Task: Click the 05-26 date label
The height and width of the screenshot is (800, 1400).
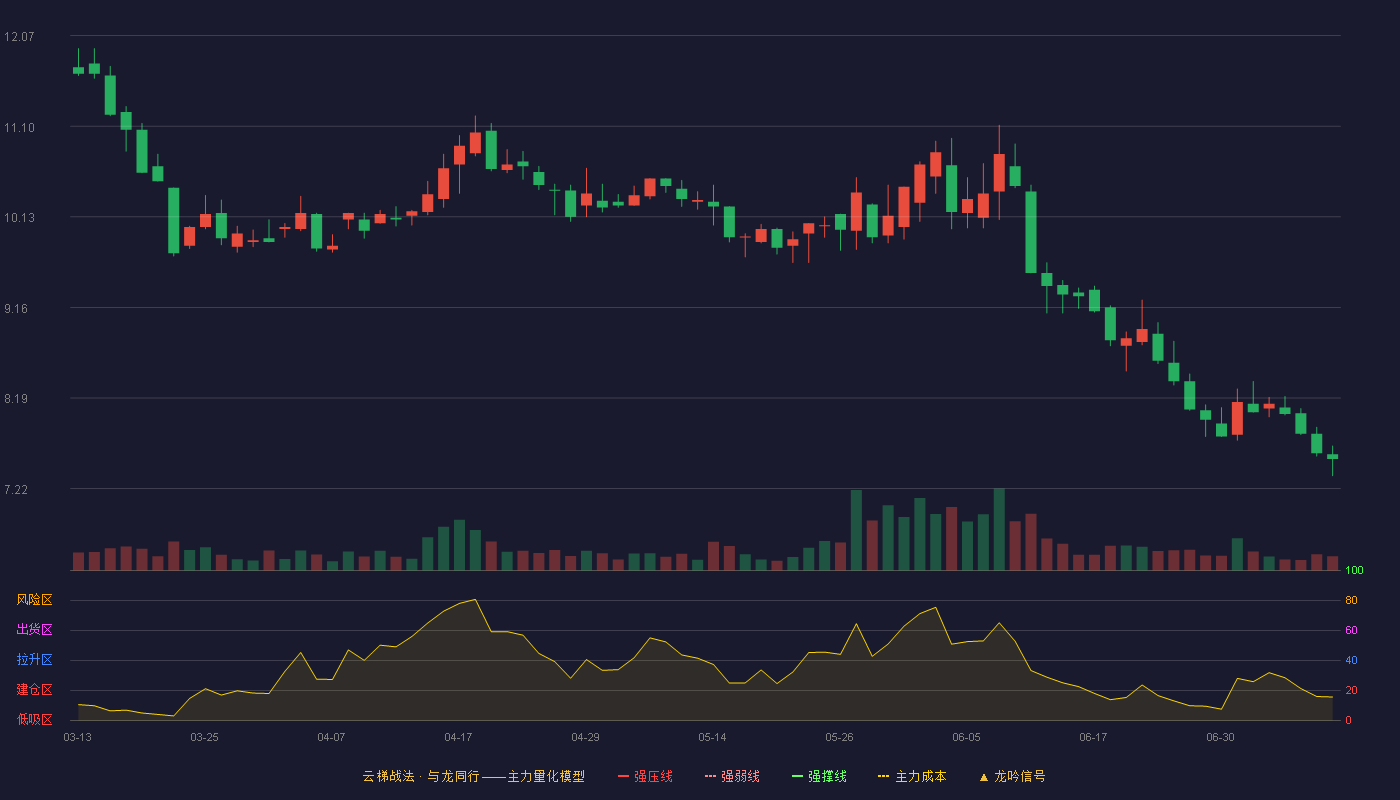Action: (839, 737)
